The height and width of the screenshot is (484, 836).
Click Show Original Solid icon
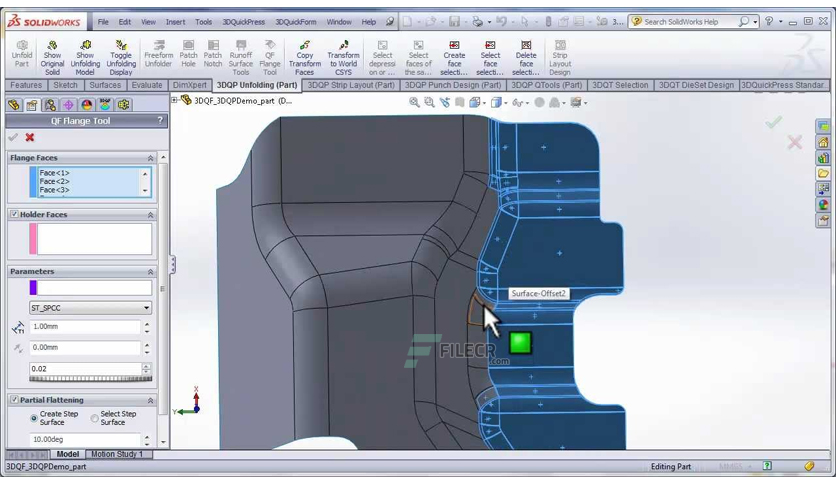point(52,58)
